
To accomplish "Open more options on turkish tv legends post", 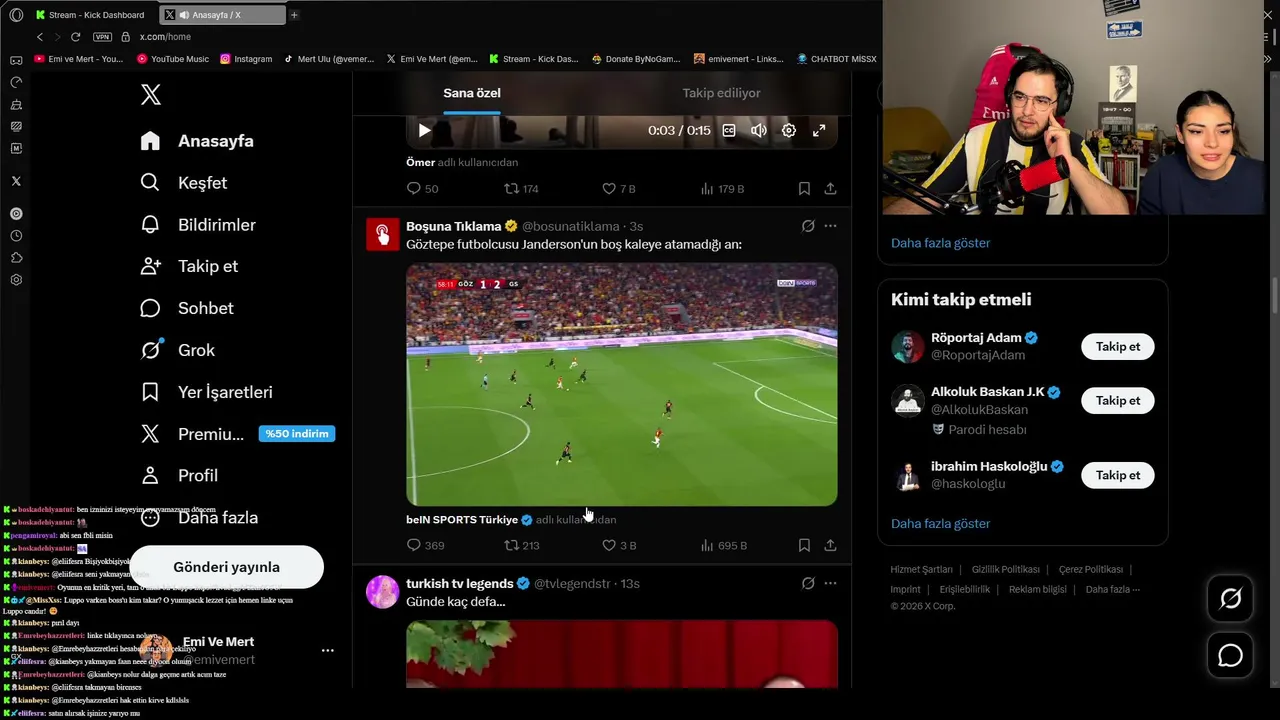I will coord(830,583).
